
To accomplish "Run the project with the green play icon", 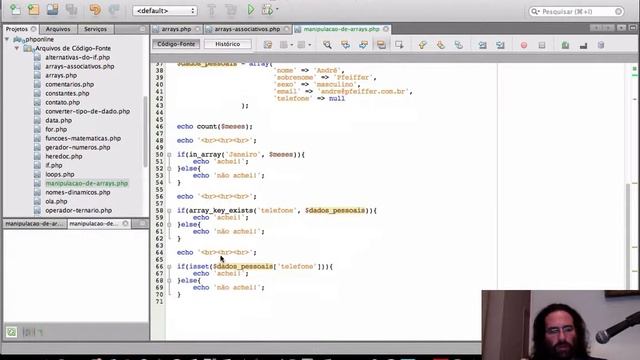I will 251,9.
